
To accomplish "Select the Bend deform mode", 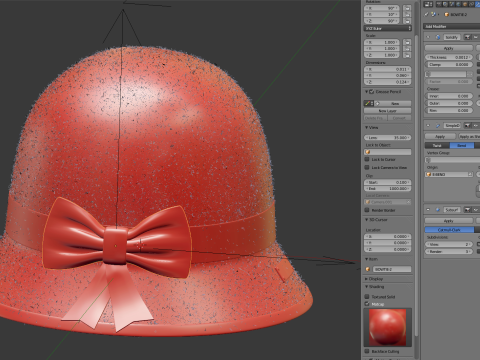I will [x=462, y=146].
